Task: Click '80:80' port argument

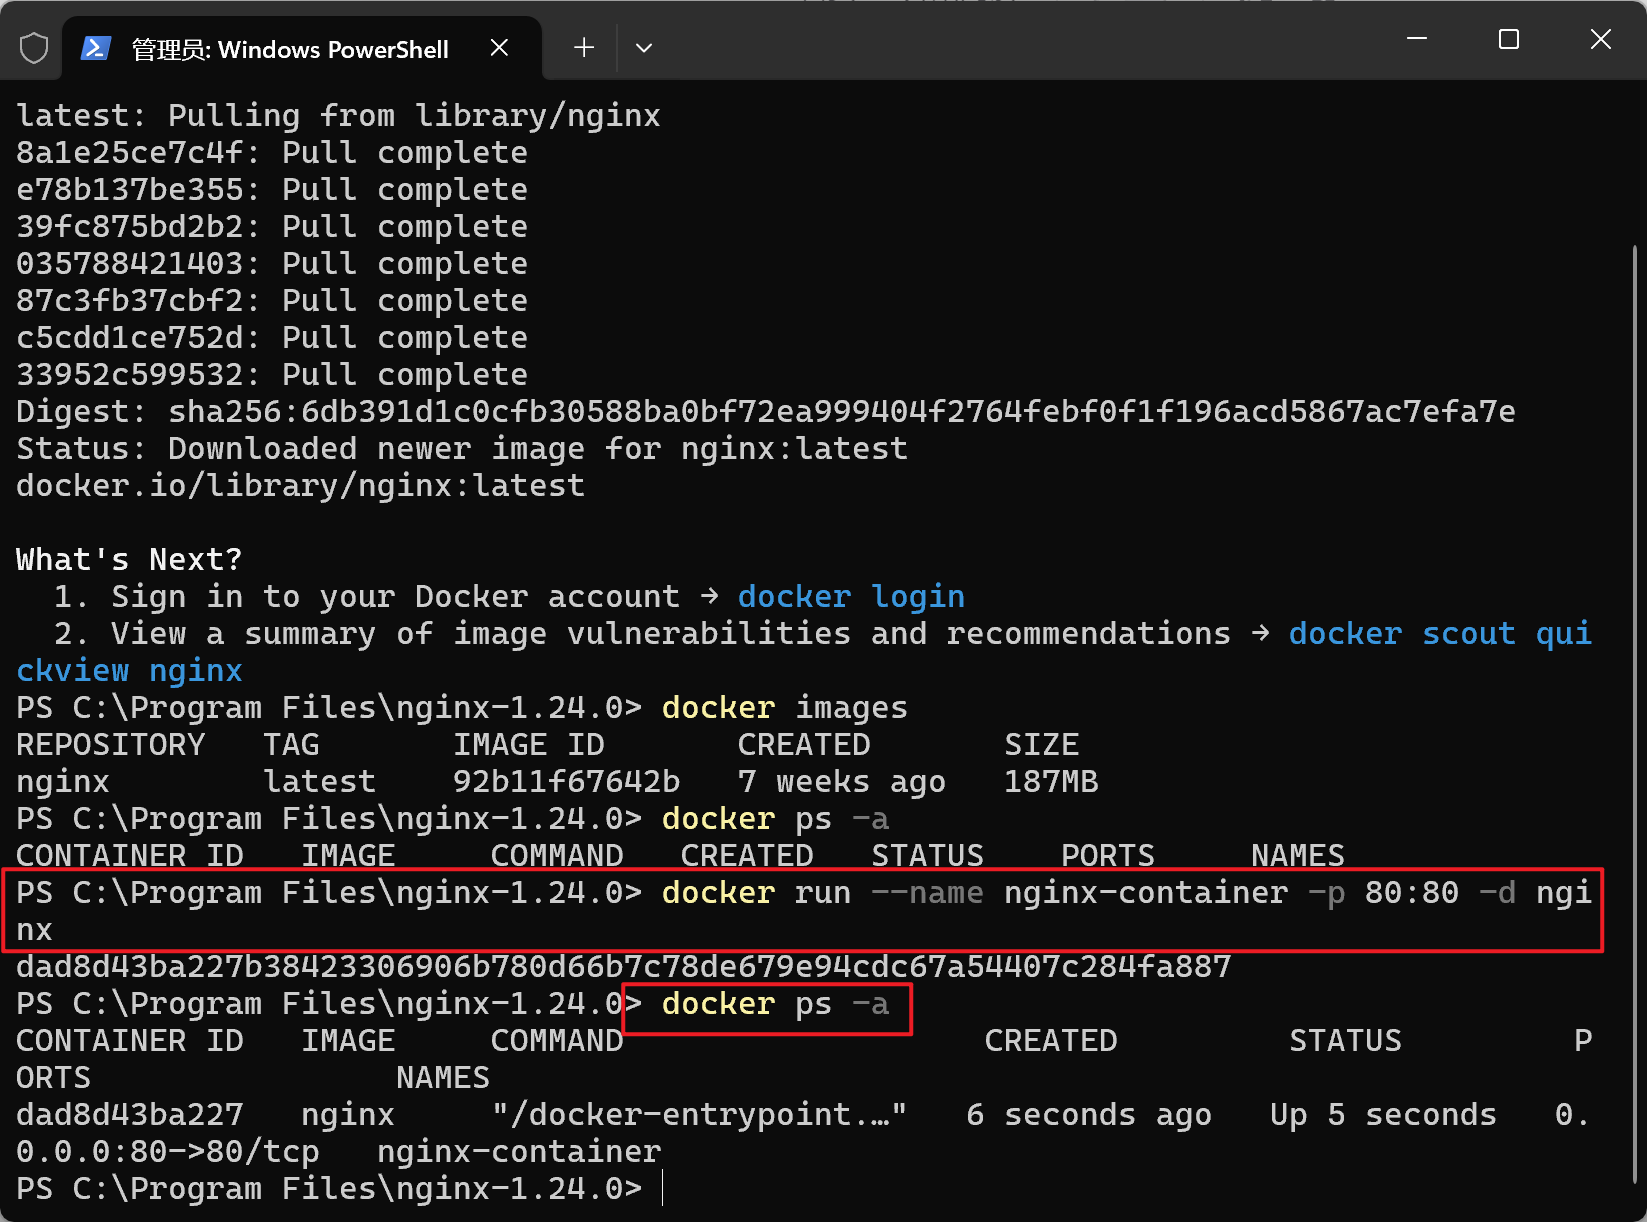Action: coord(1412,893)
